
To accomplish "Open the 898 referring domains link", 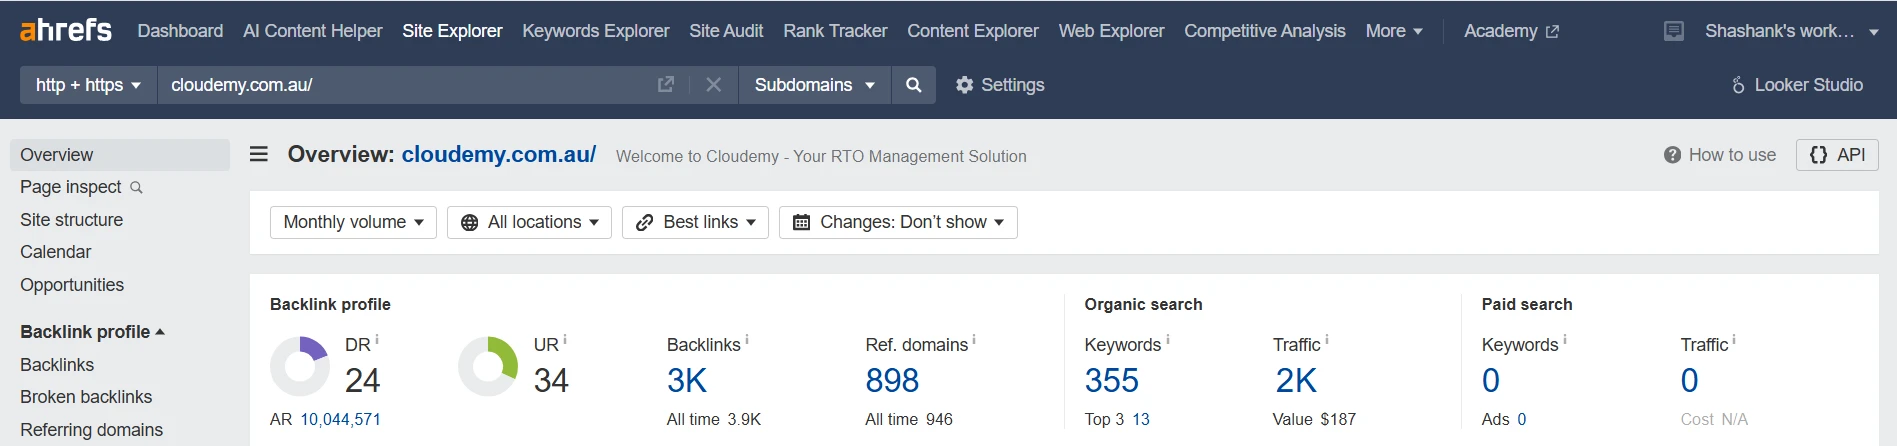I will pos(892,380).
